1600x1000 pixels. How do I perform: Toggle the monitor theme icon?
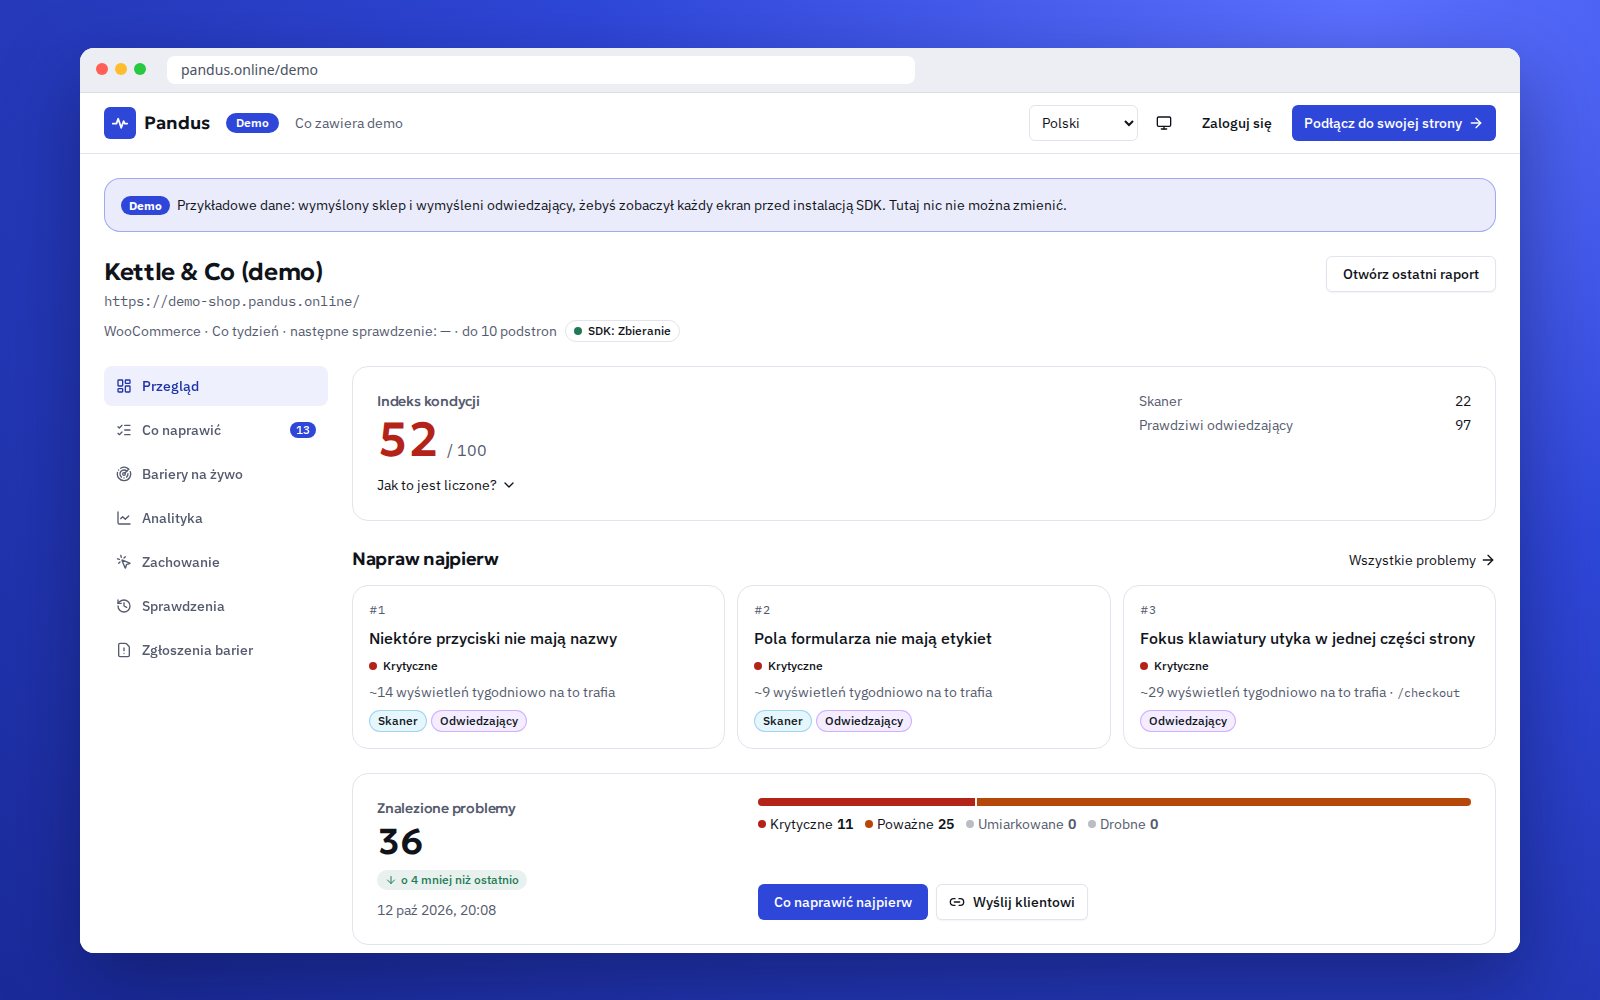coord(1164,123)
